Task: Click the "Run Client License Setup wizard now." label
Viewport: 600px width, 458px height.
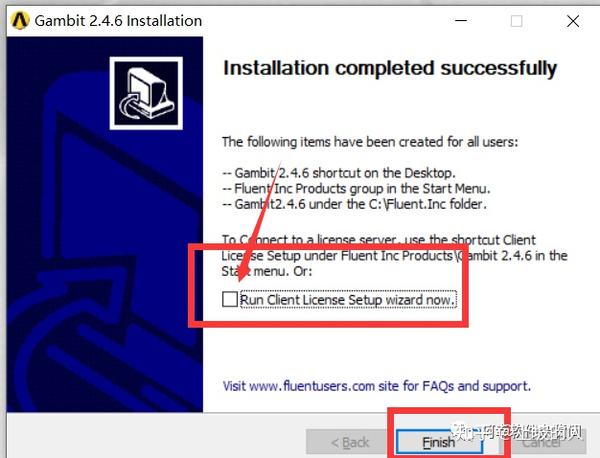Action: pyautogui.click(x=347, y=300)
